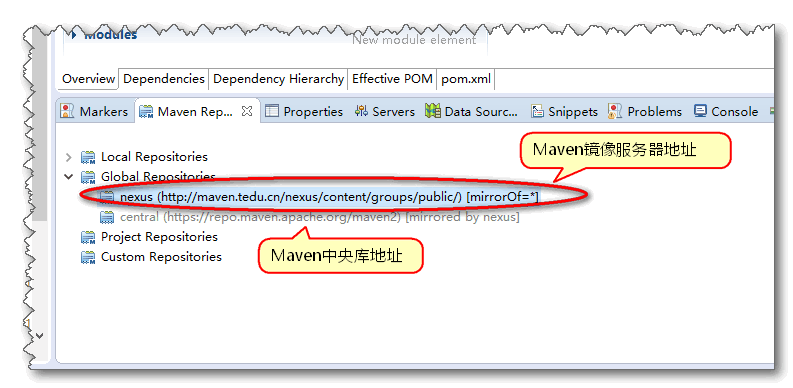Open the Dependency Hierarchy tab
This screenshot has height=388, width=793.
pos(278,79)
